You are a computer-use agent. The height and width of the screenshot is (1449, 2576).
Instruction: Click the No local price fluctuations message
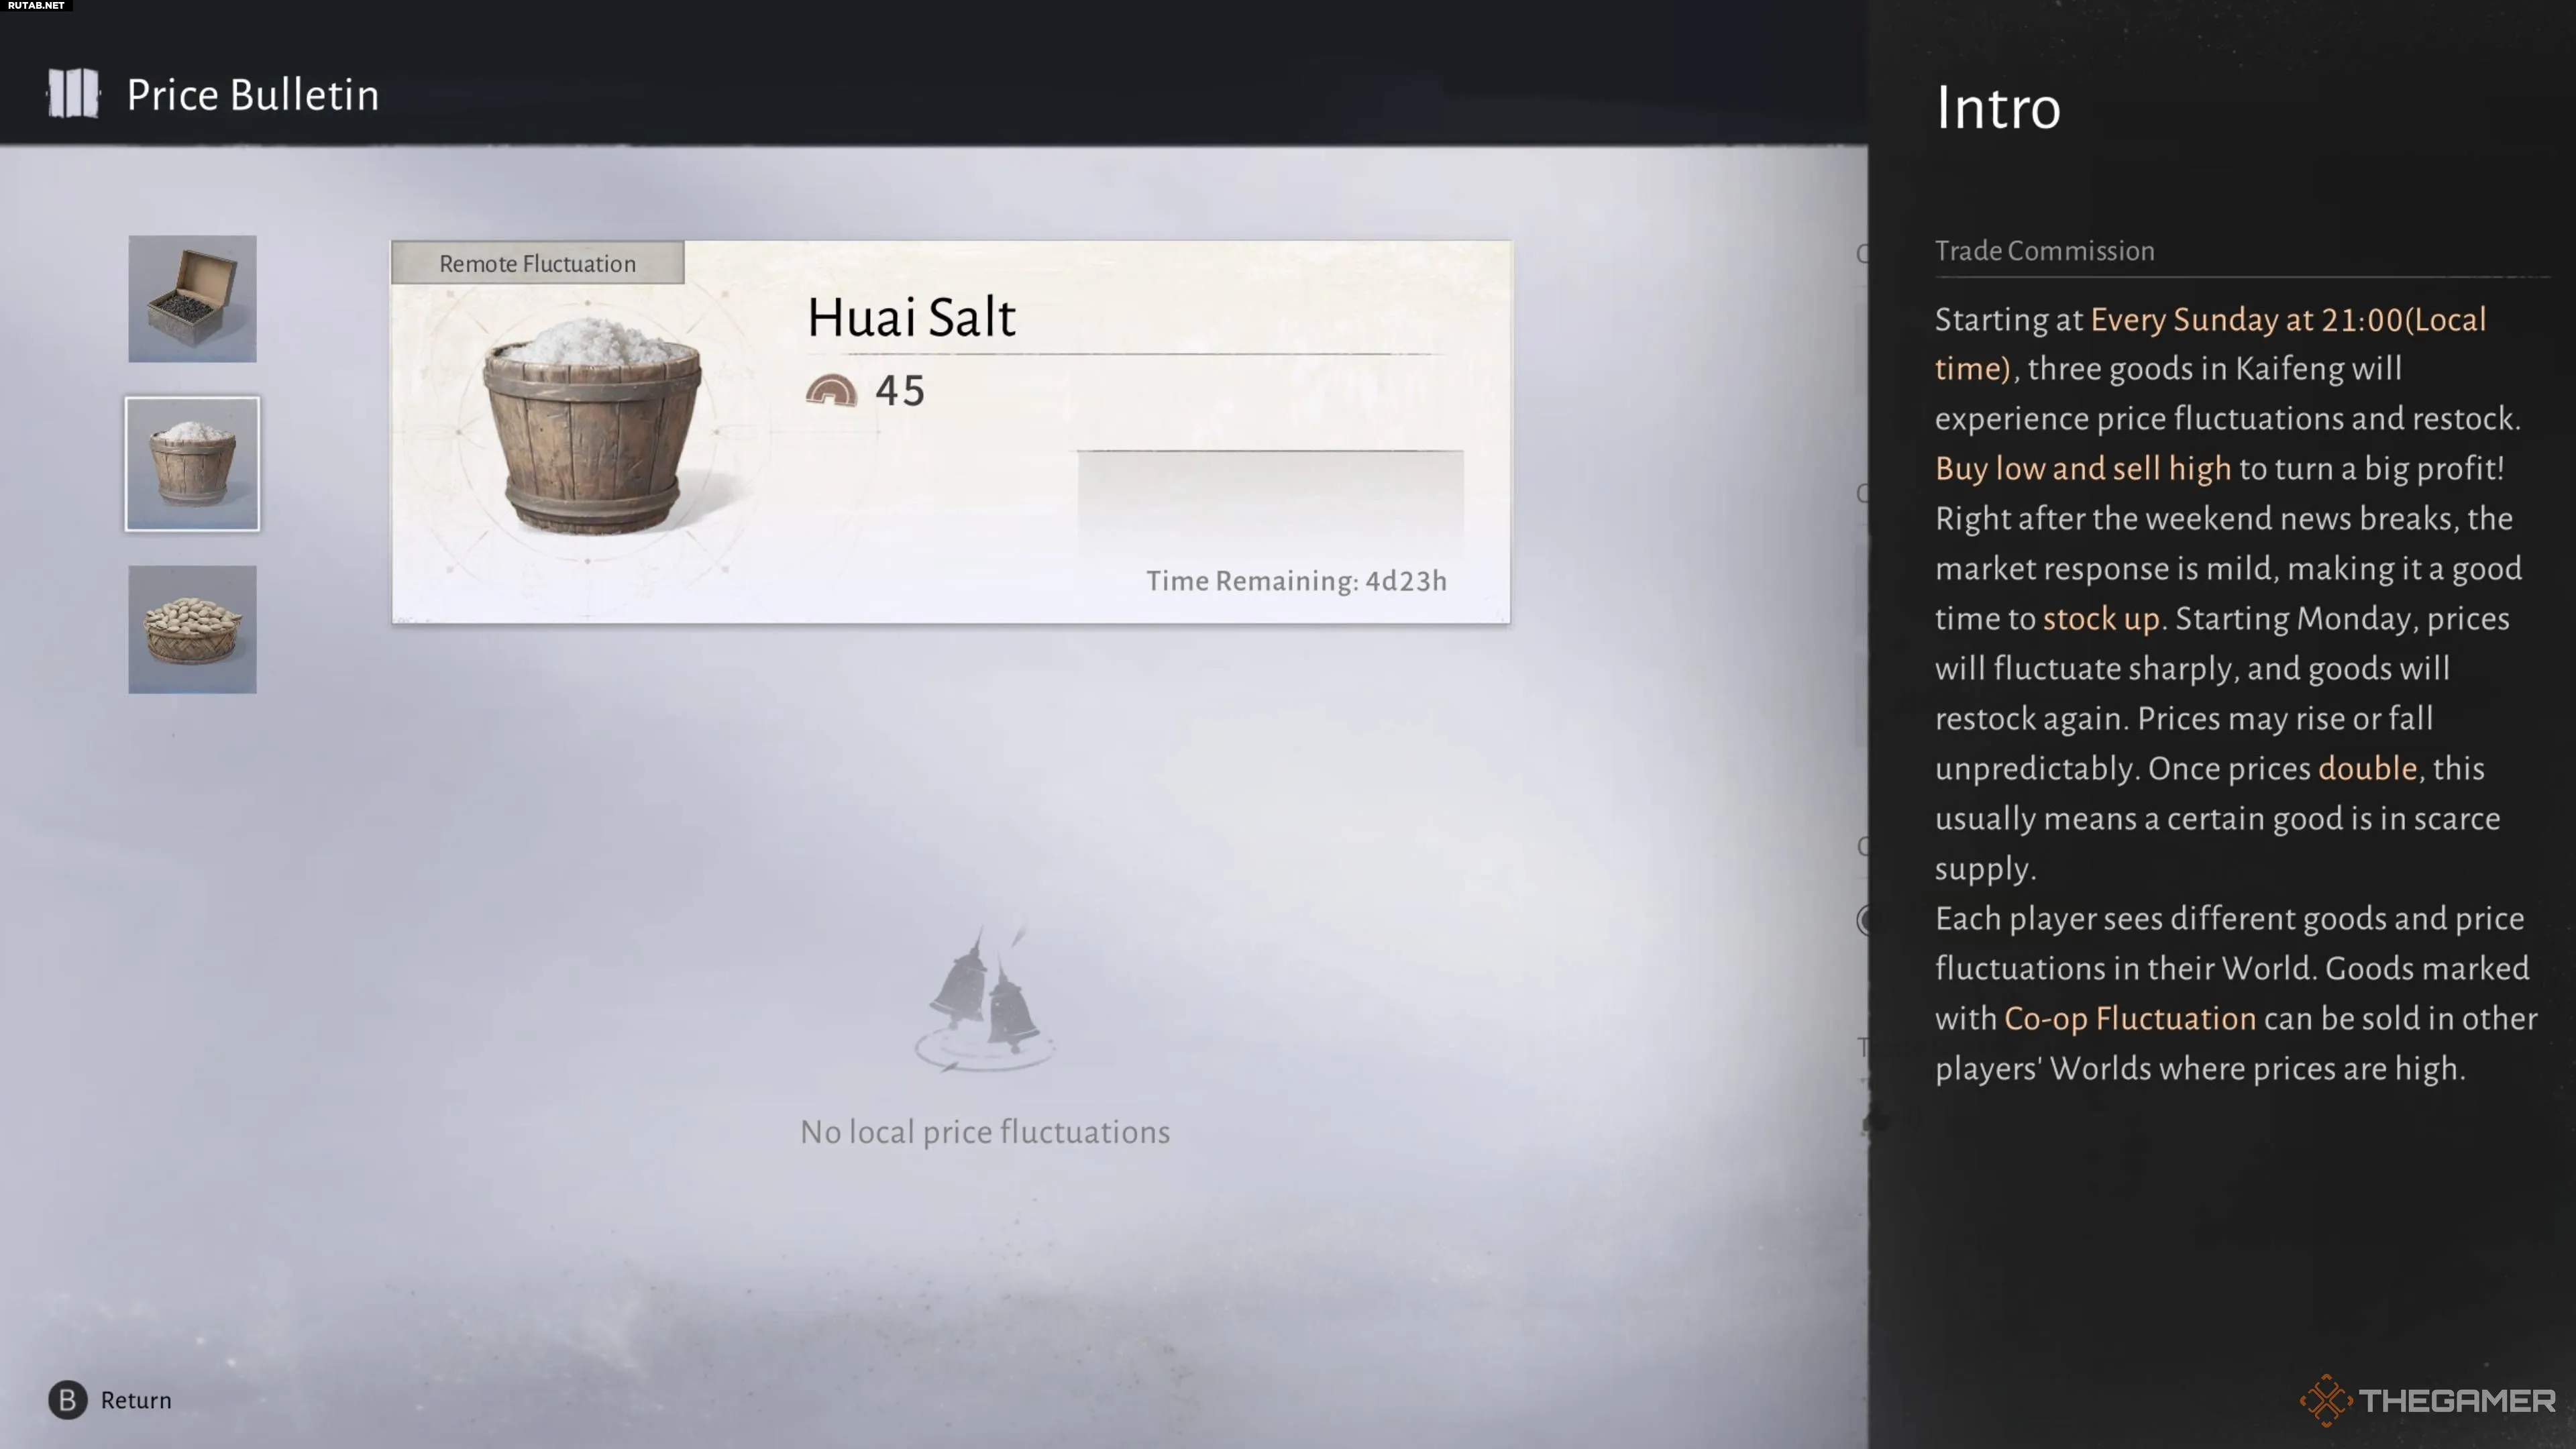[985, 1132]
